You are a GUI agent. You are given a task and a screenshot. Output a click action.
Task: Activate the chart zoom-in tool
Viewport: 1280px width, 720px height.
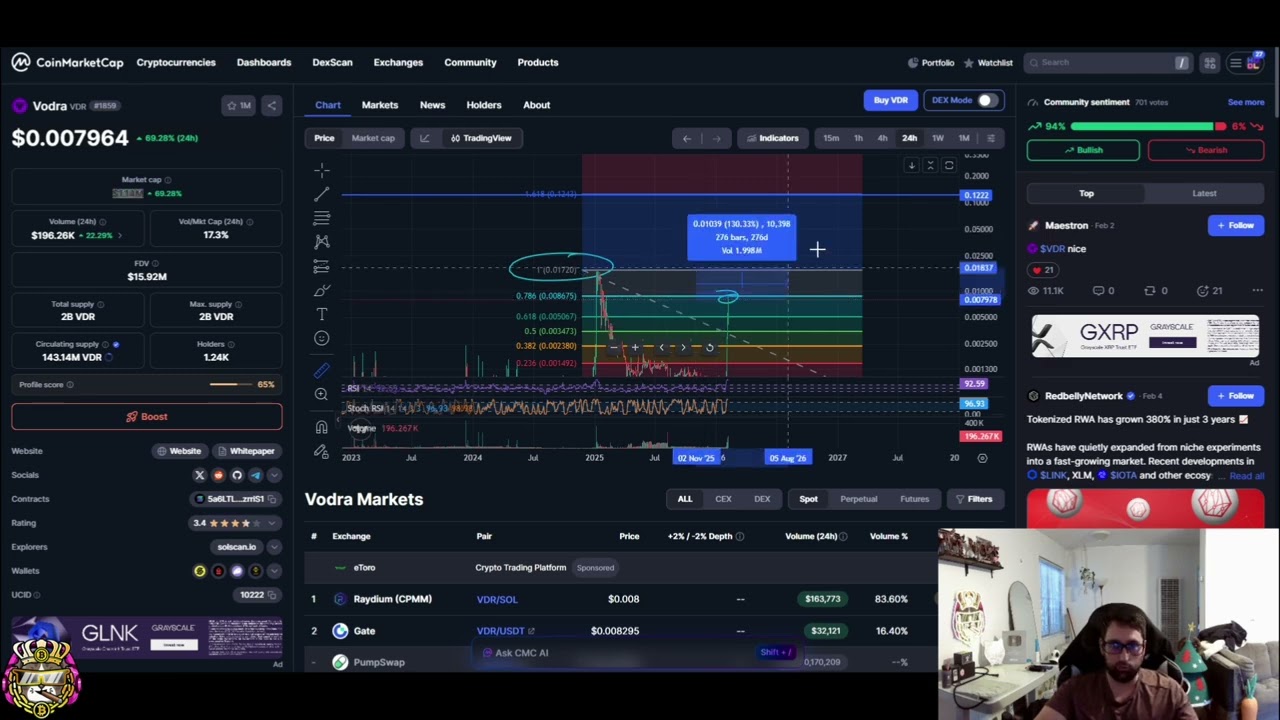pyautogui.click(x=321, y=394)
